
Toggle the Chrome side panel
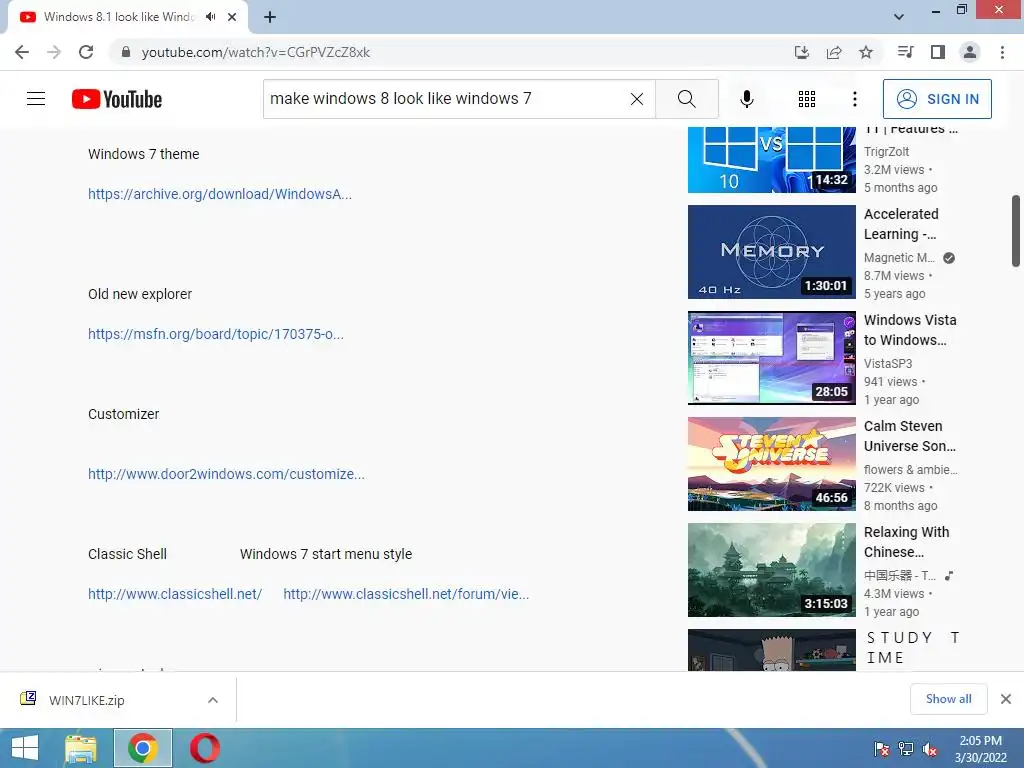tap(938, 52)
